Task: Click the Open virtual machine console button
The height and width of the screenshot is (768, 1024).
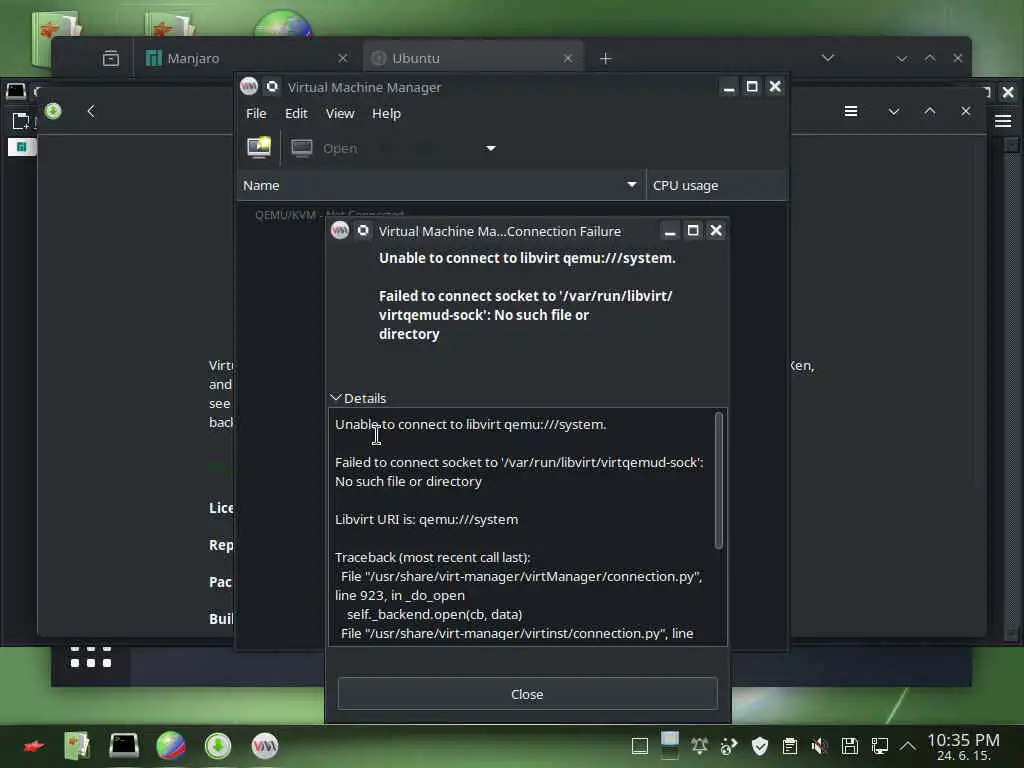Action: (x=325, y=148)
